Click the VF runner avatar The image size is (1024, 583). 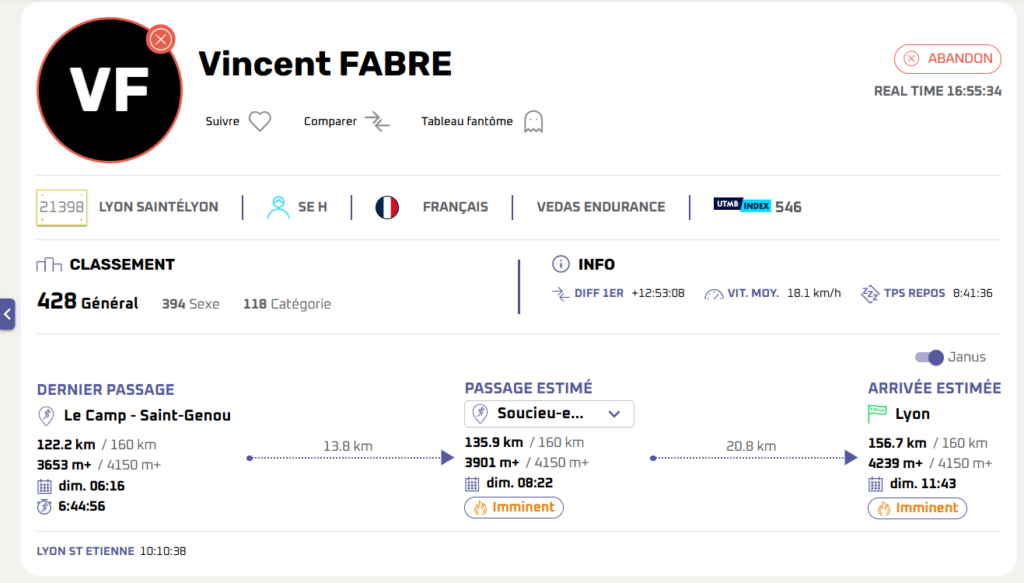pyautogui.click(x=109, y=90)
